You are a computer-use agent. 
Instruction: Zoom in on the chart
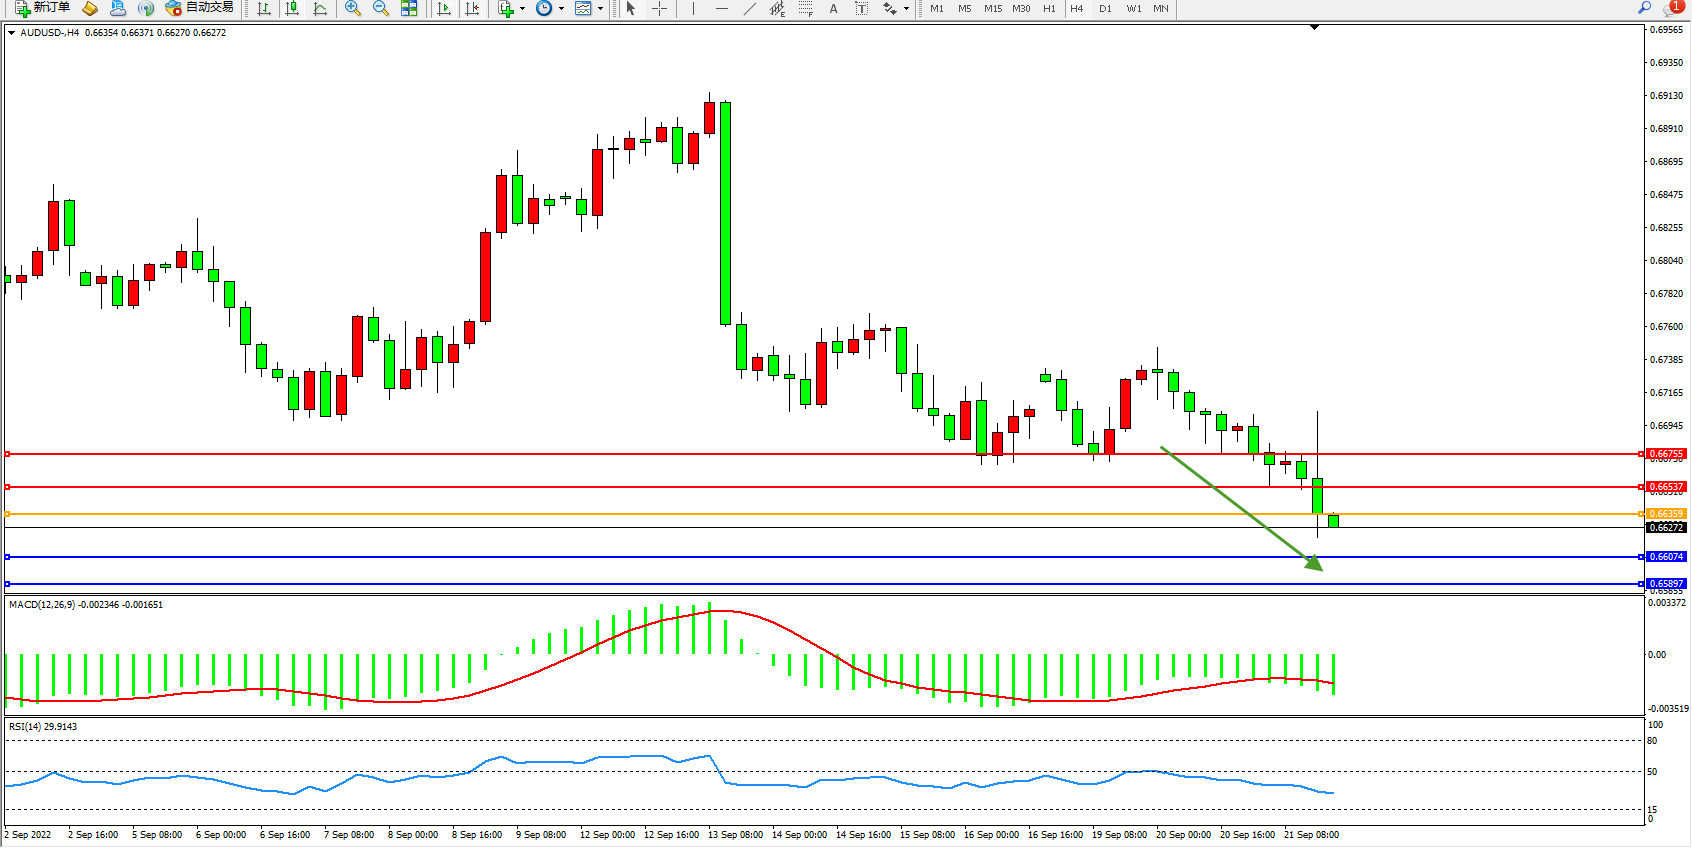click(x=352, y=8)
